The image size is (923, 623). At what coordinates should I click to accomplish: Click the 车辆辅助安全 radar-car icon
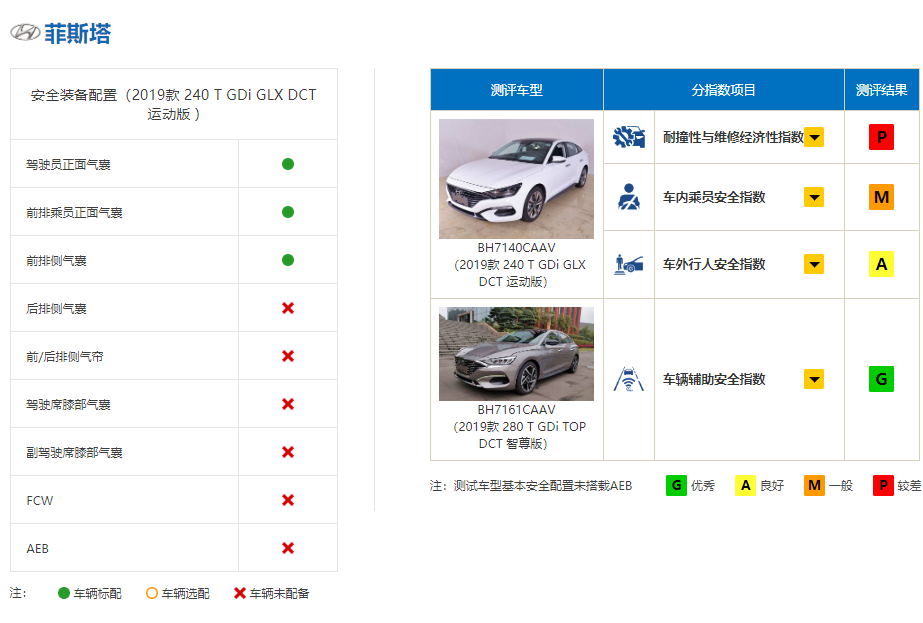pos(629,379)
